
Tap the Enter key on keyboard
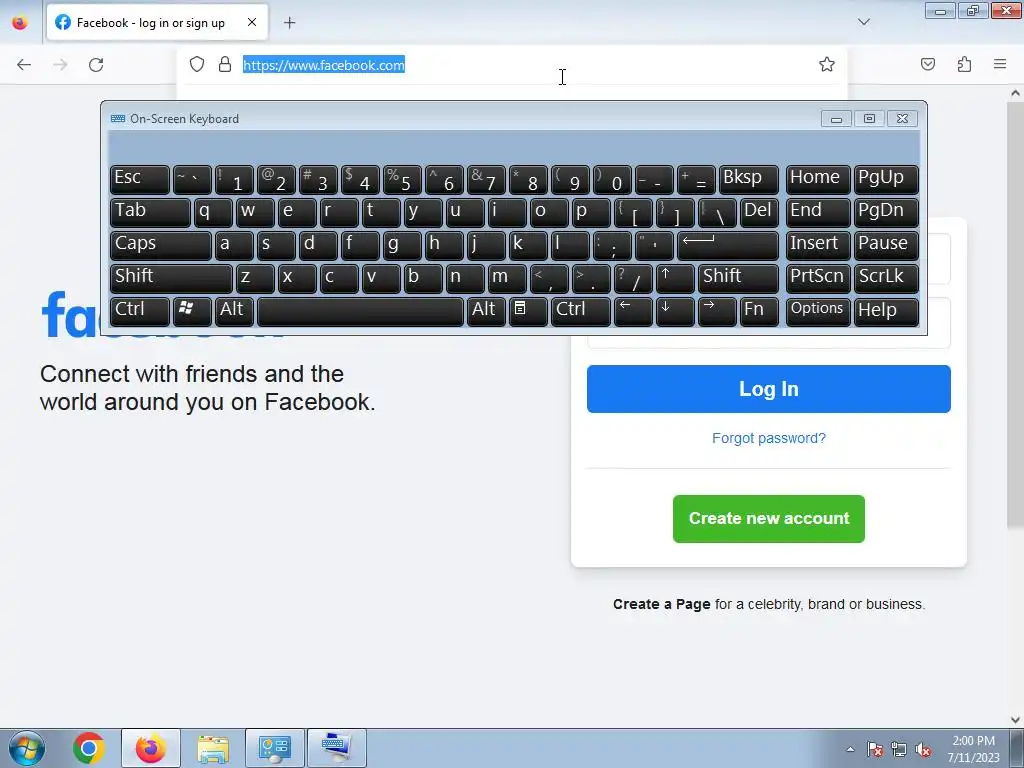pyautogui.click(x=728, y=245)
